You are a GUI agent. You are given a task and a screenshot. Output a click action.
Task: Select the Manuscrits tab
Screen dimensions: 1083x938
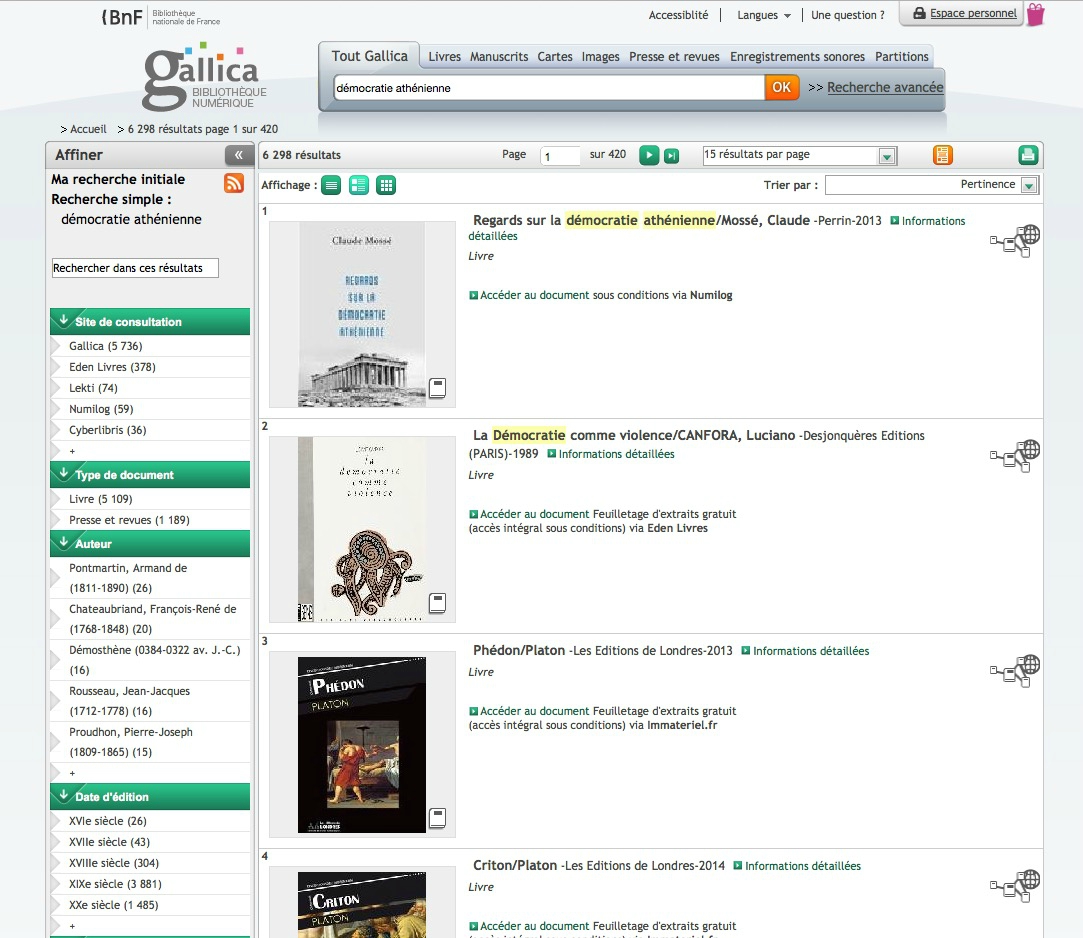499,57
